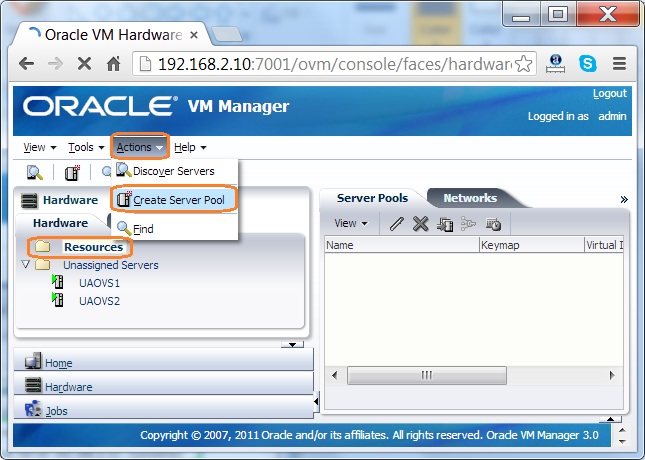Click the horizontal scrollbar thumb in table
Viewport: 645px width, 460px height.
pyautogui.click(x=427, y=375)
